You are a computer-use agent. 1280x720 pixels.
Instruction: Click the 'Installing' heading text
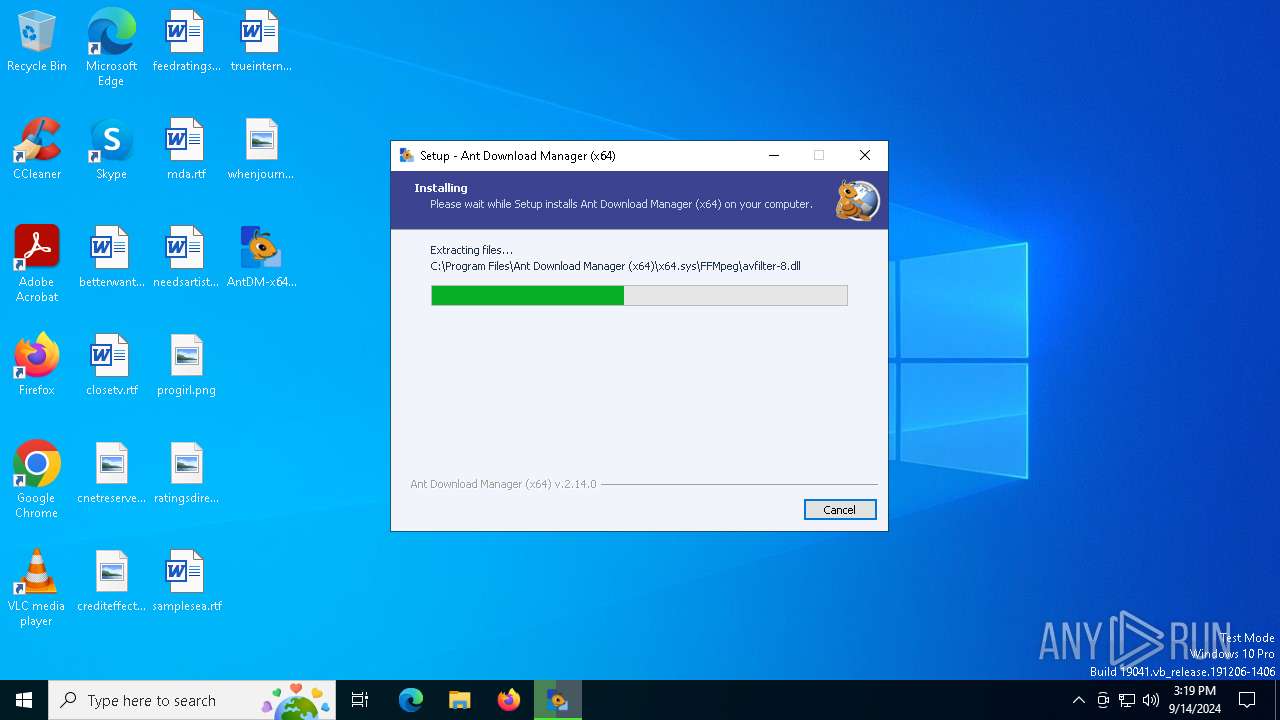coord(441,188)
